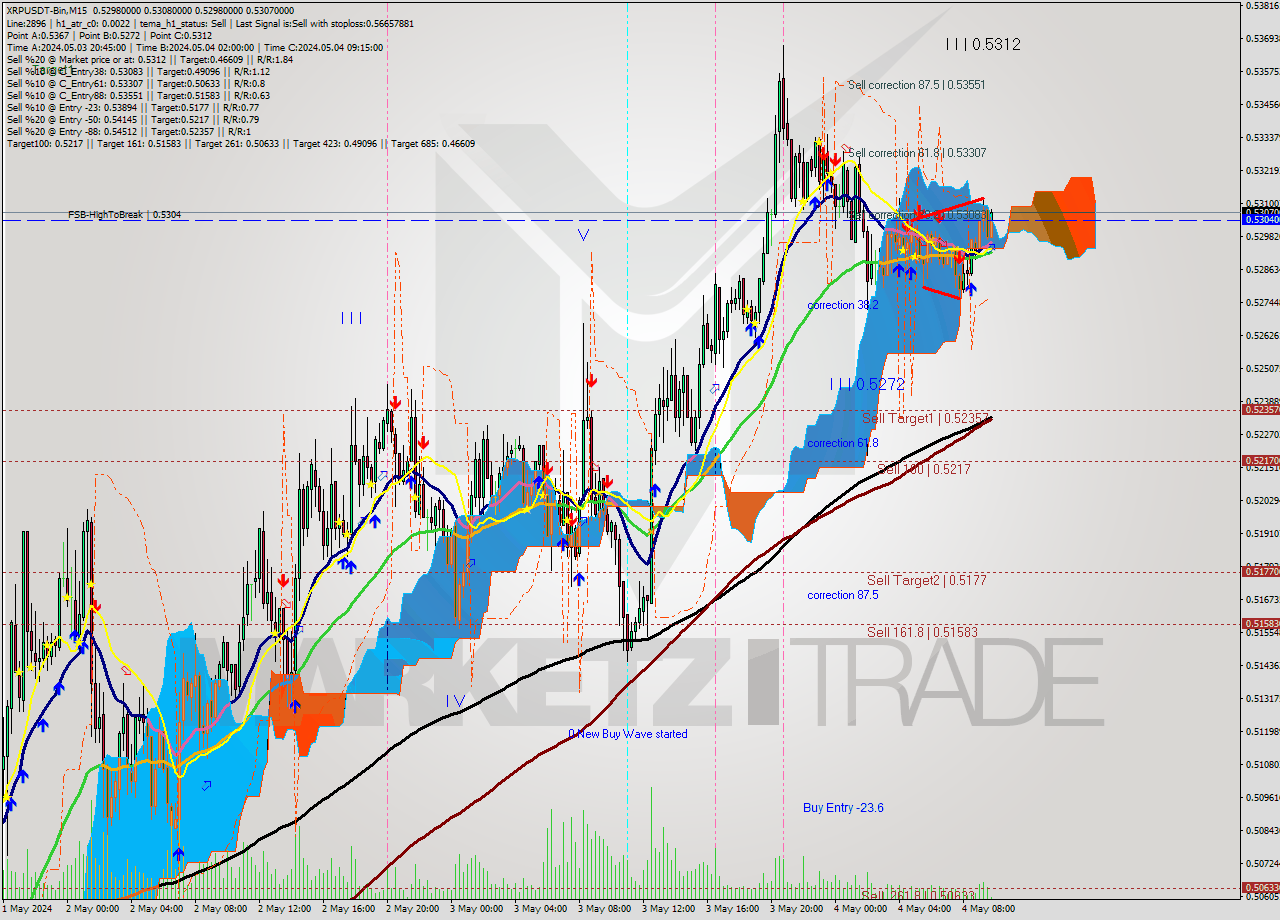Image resolution: width=1280 pixels, height=920 pixels.
Task: Click the 'Sell correction 61.8 | 0.53307' label
Action: click(x=916, y=153)
